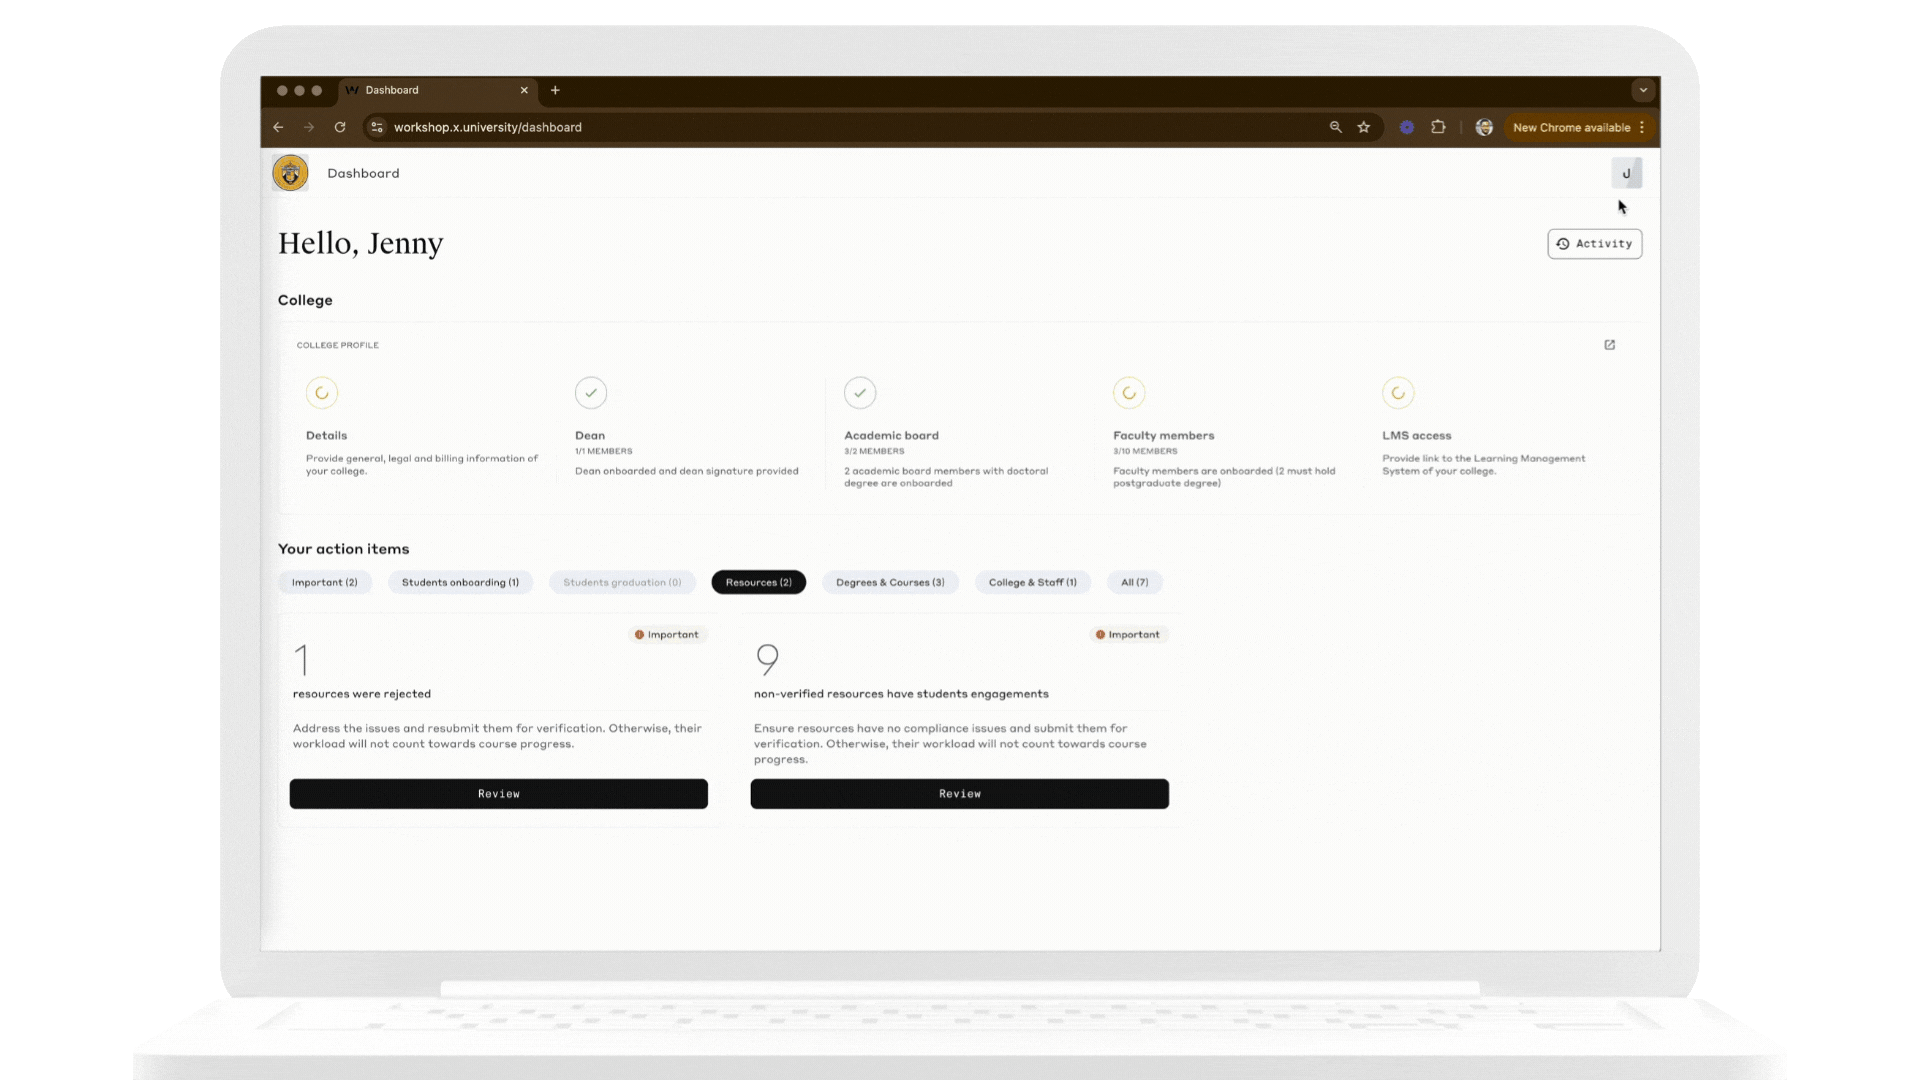Image resolution: width=1920 pixels, height=1080 pixels.
Task: Click 'COLLEGE PROFILE' label
Action: tap(338, 345)
